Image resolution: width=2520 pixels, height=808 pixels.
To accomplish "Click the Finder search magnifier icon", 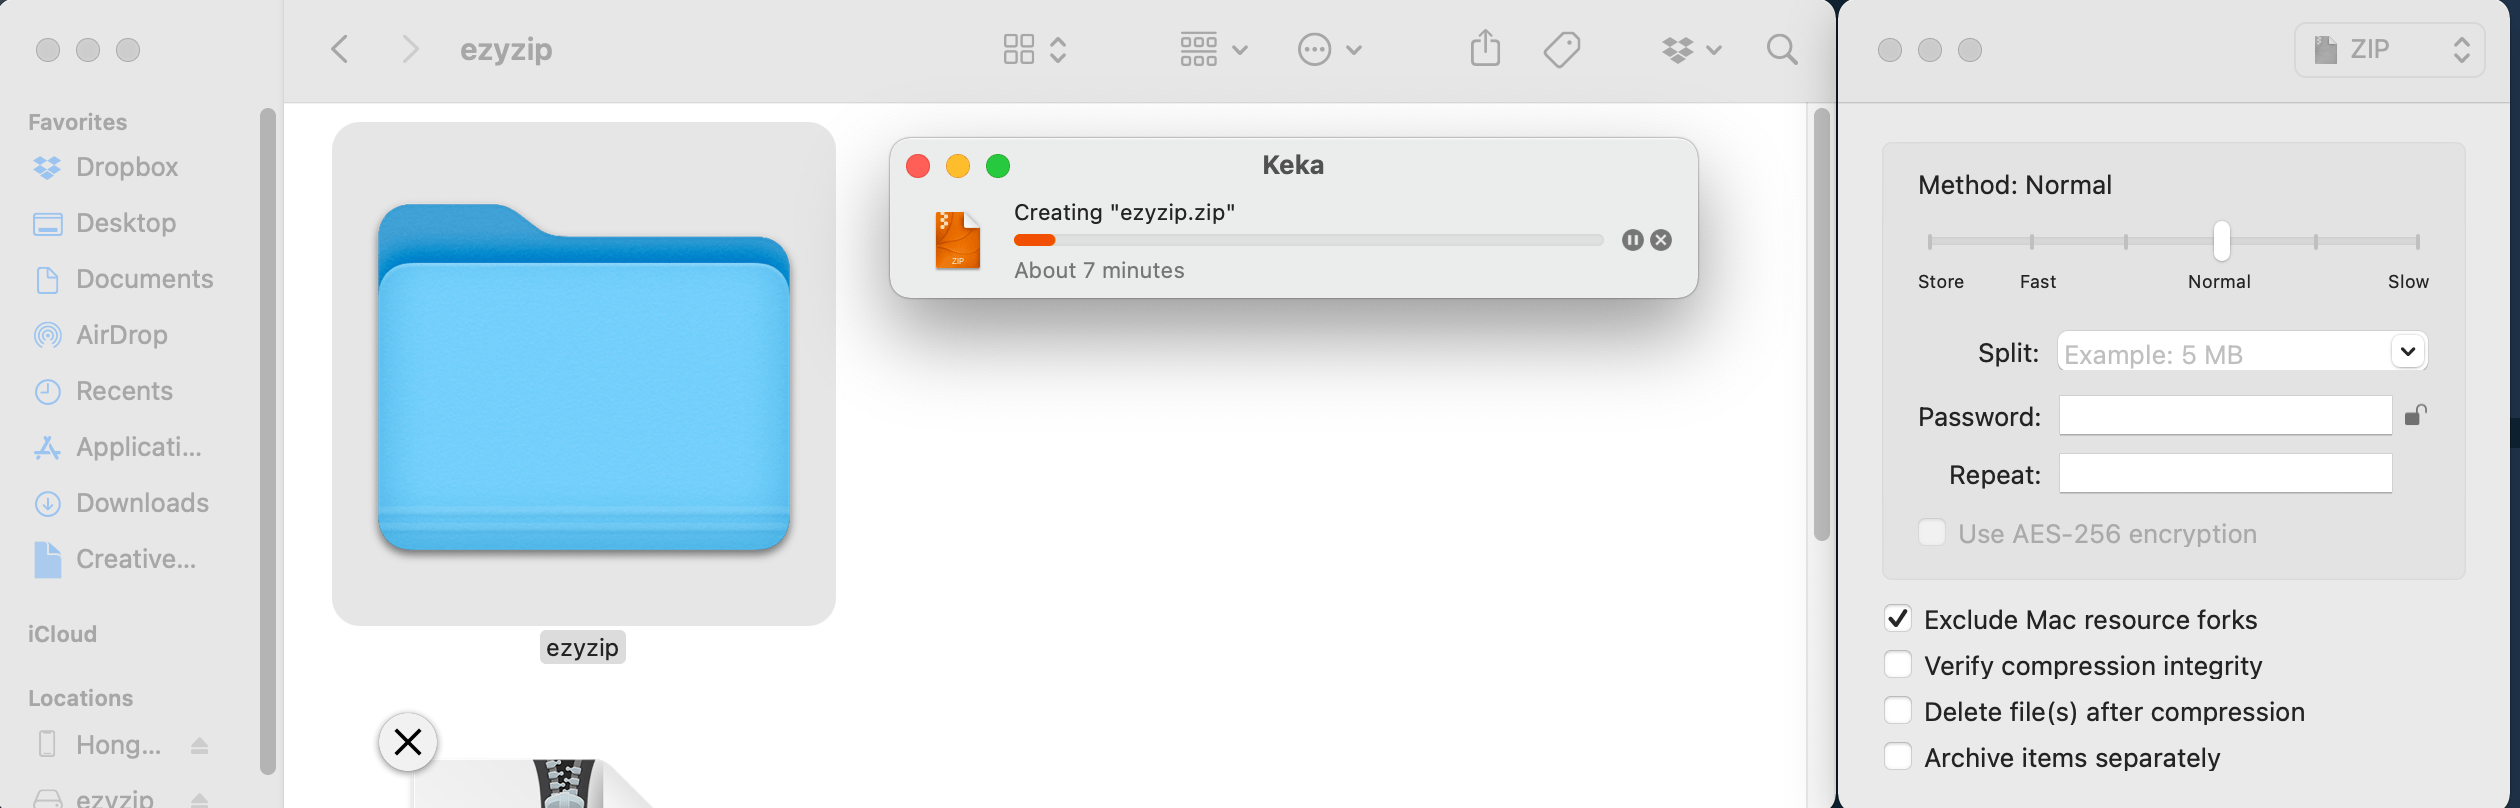I will point(1781,49).
